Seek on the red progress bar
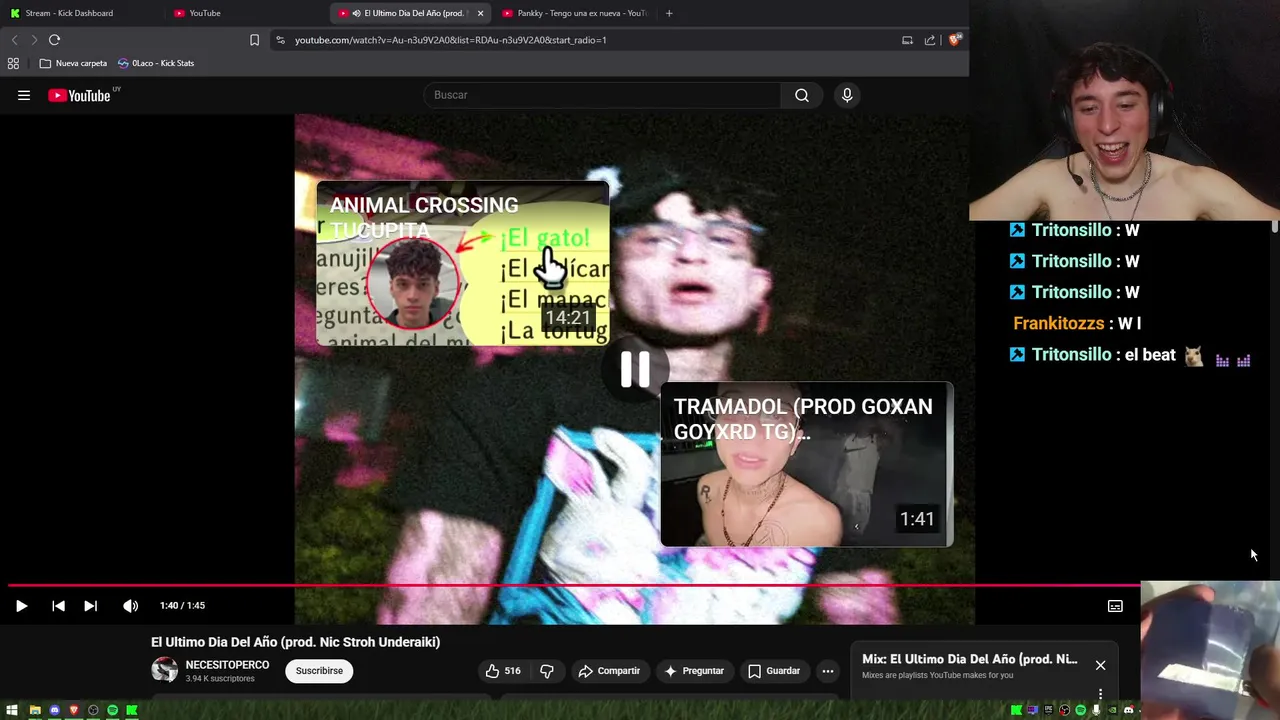 tap(573, 586)
